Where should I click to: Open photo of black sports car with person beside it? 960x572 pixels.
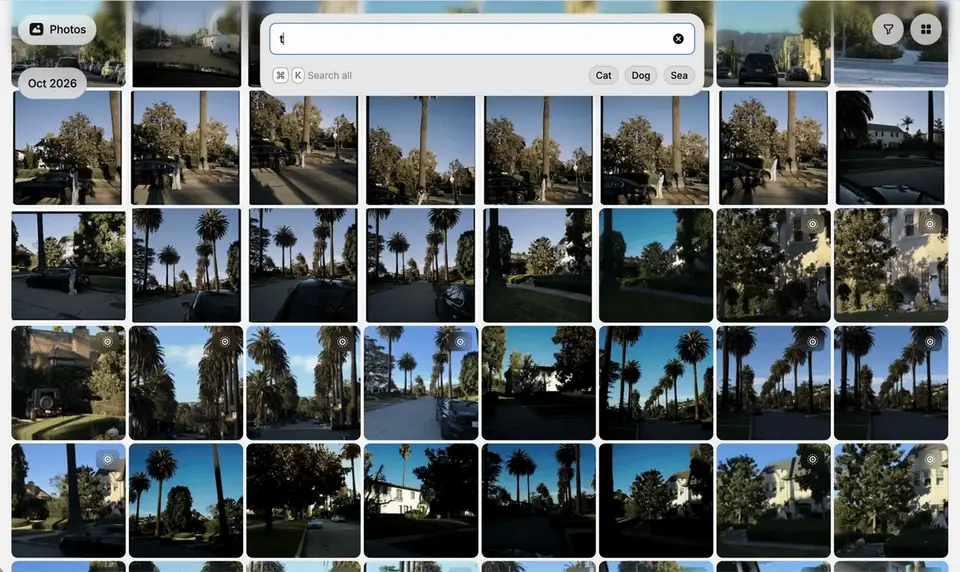[x=69, y=265]
